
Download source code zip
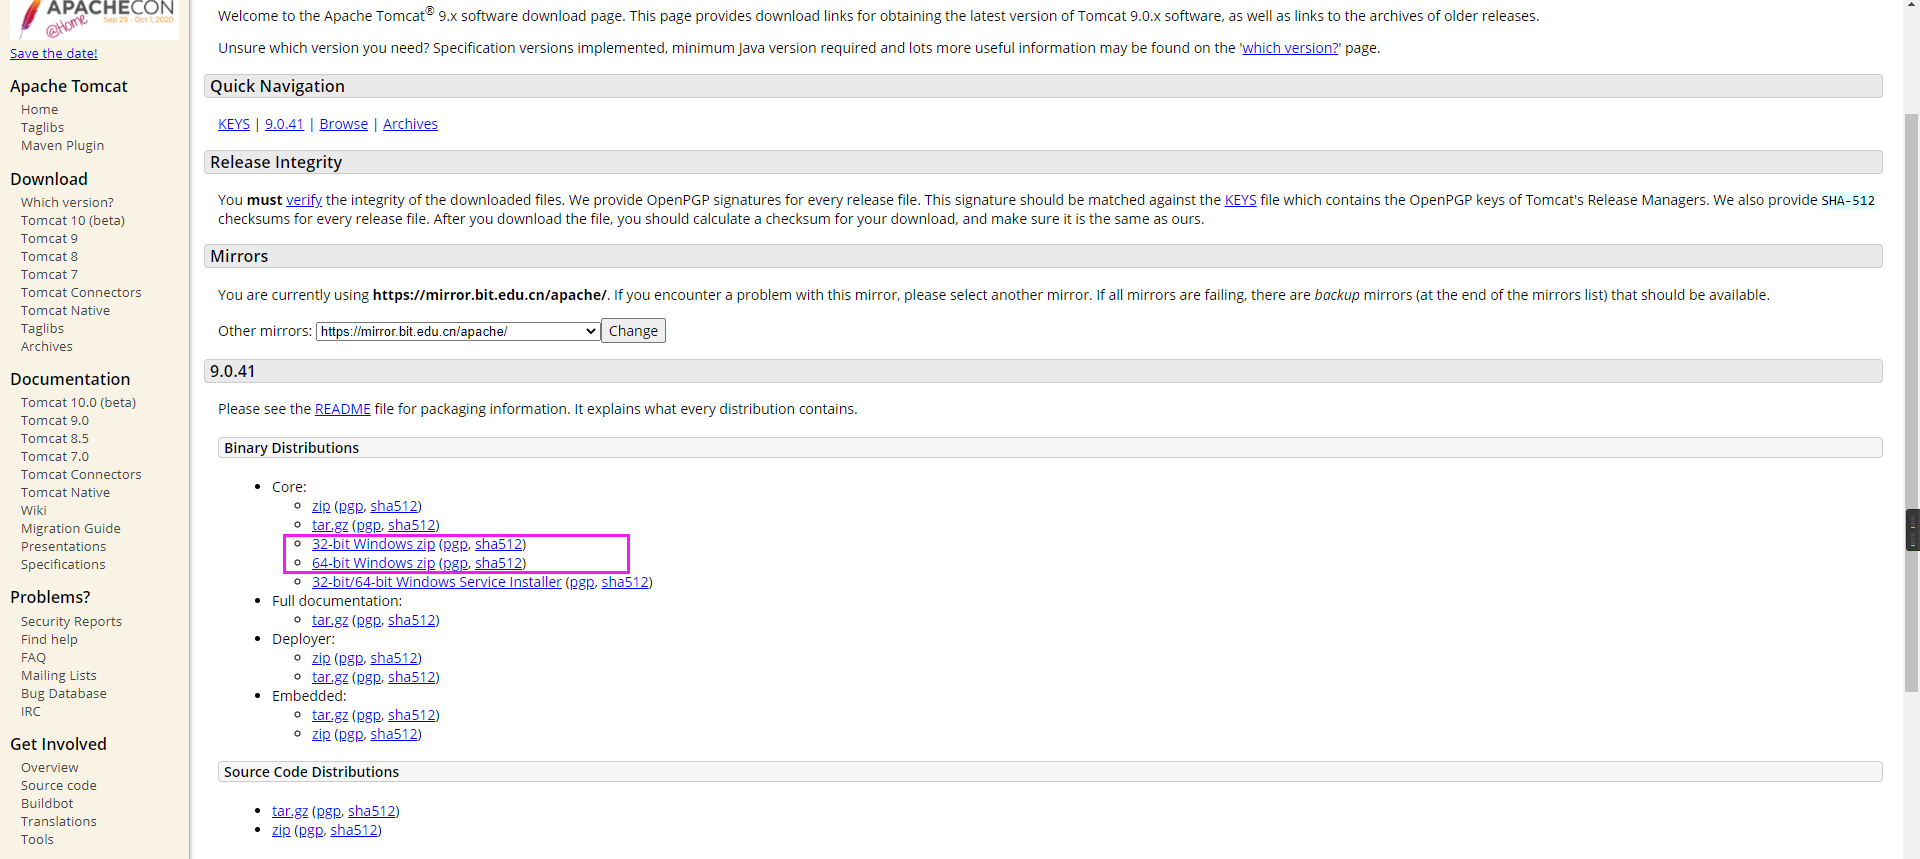click(281, 830)
